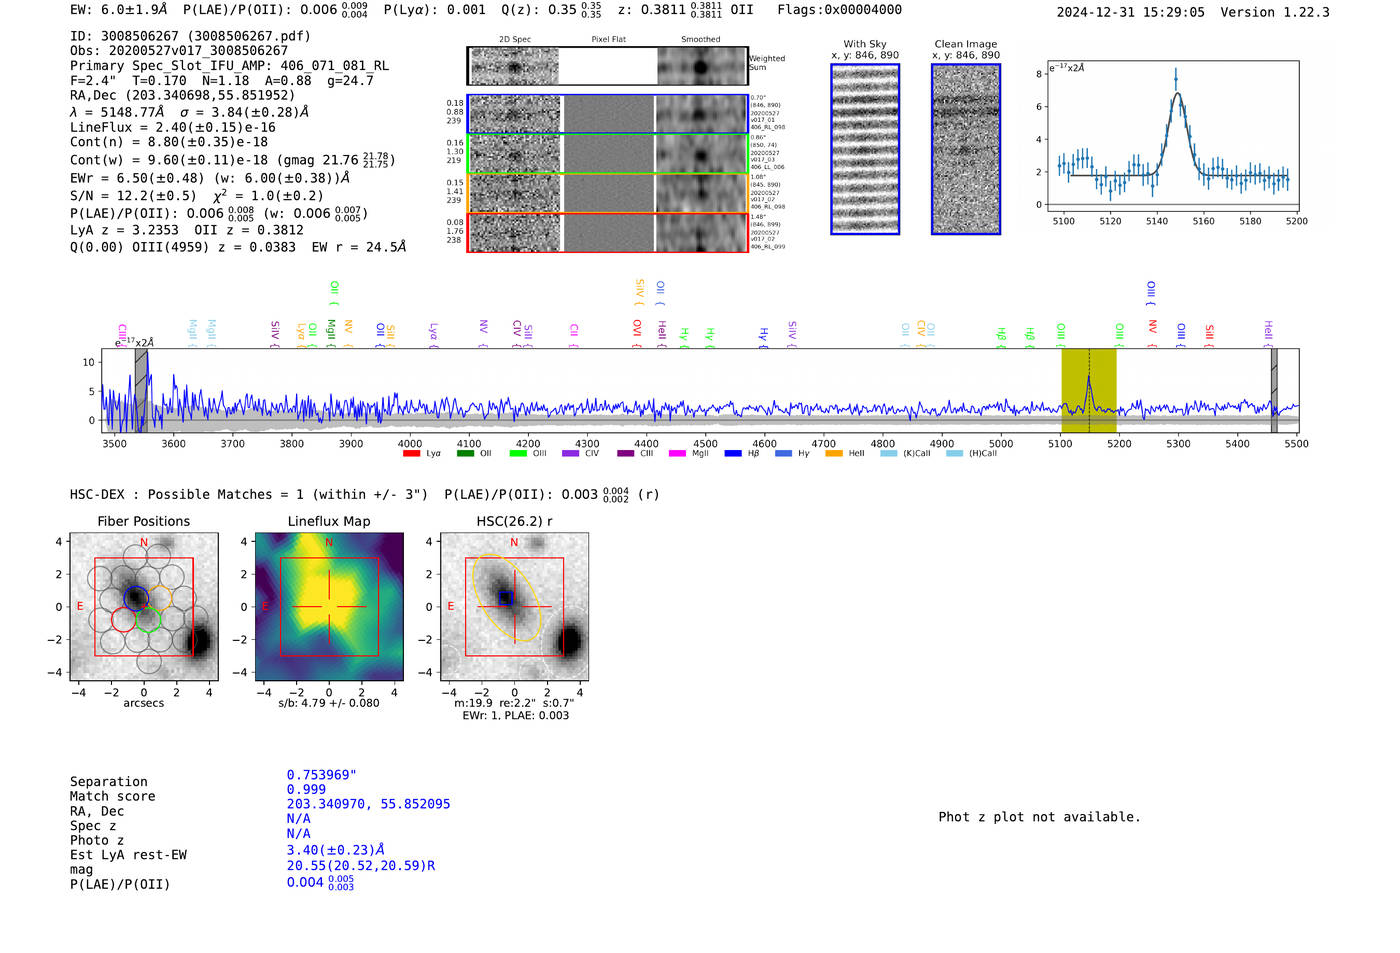The image size is (1400, 953).
Task: Click the blue Hβ legend swatch
Action: (733, 454)
